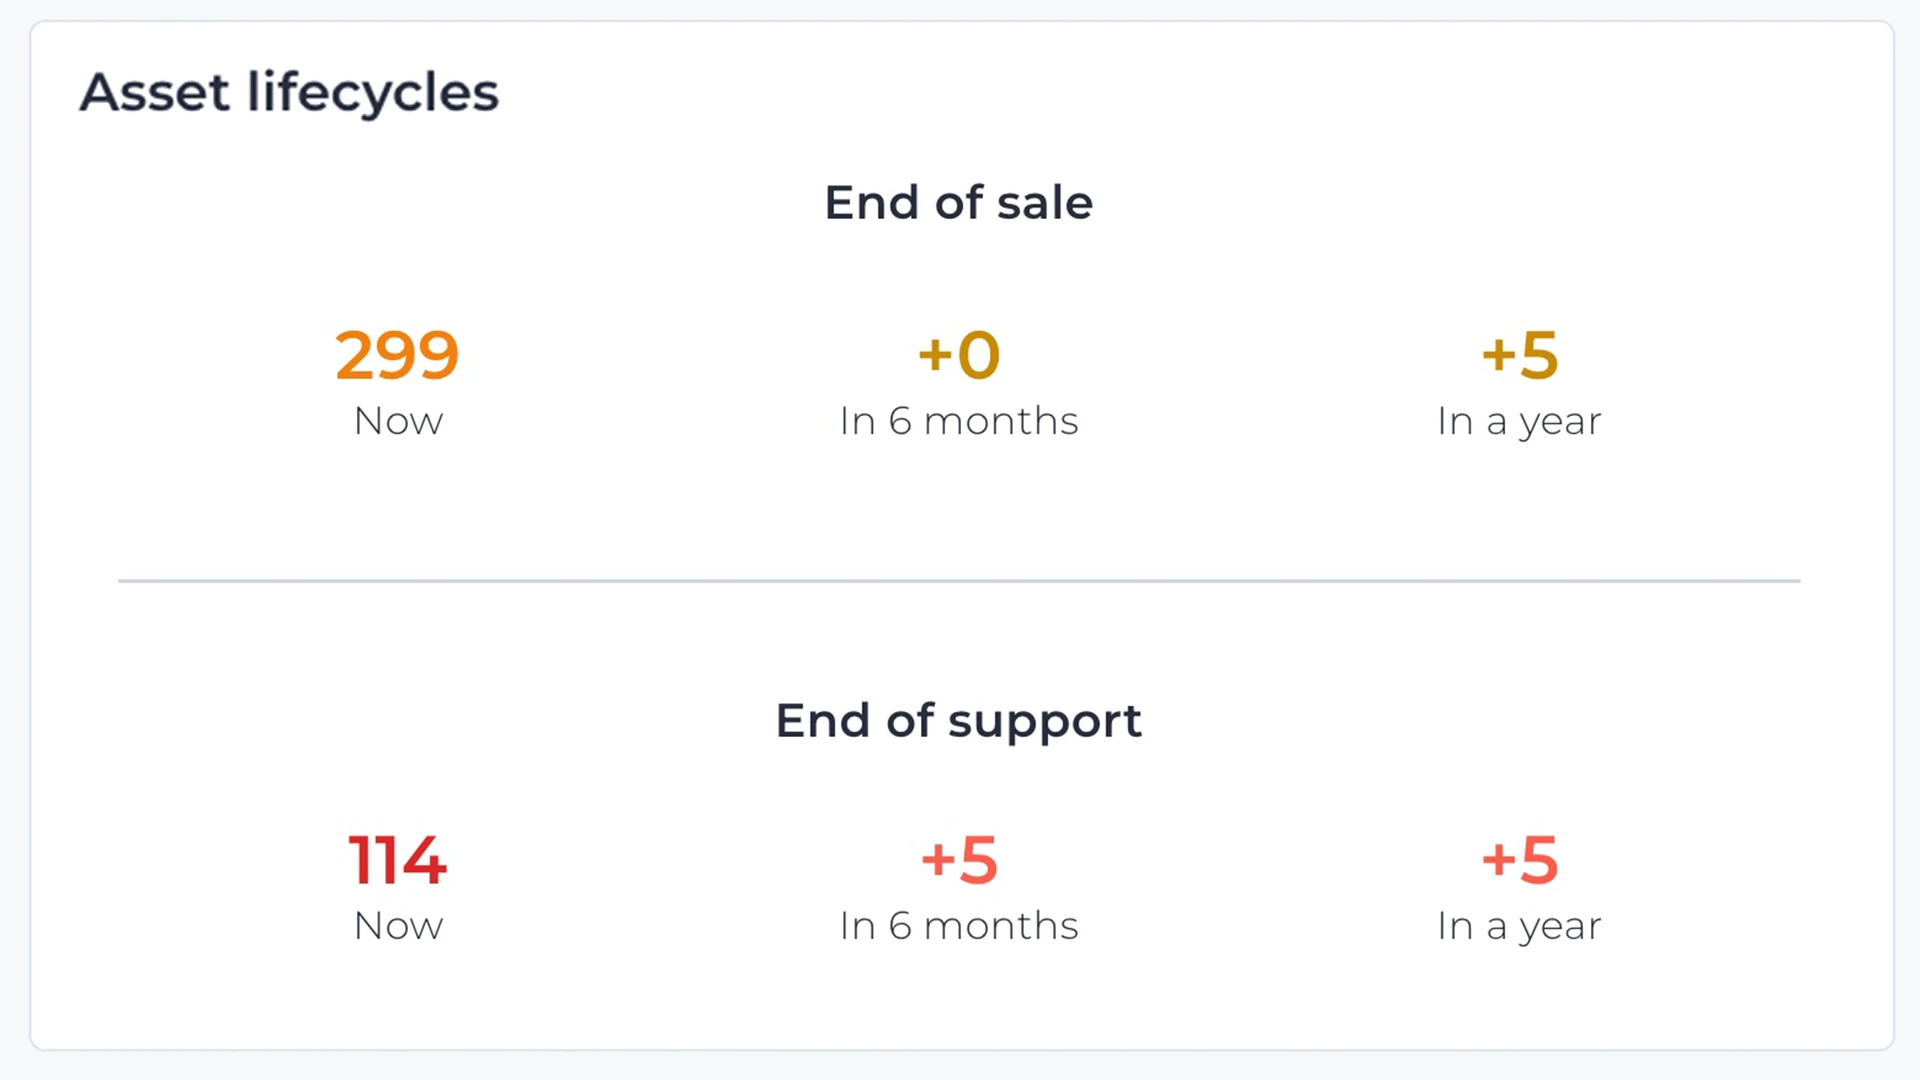The width and height of the screenshot is (1920, 1080).
Task: Click In 6 months label under +0
Action: 958,421
